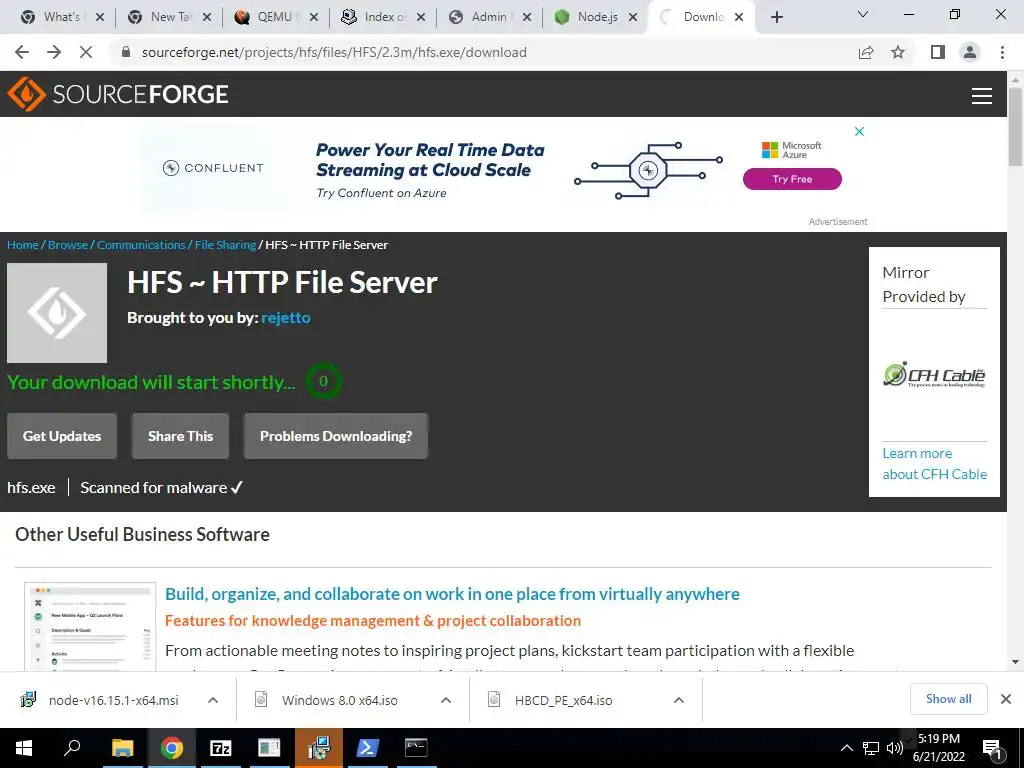
Task: Click Show all downloads
Action: click(x=948, y=699)
